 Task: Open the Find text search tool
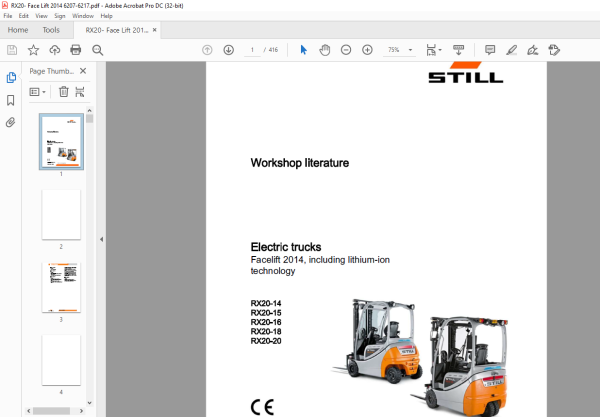98,50
